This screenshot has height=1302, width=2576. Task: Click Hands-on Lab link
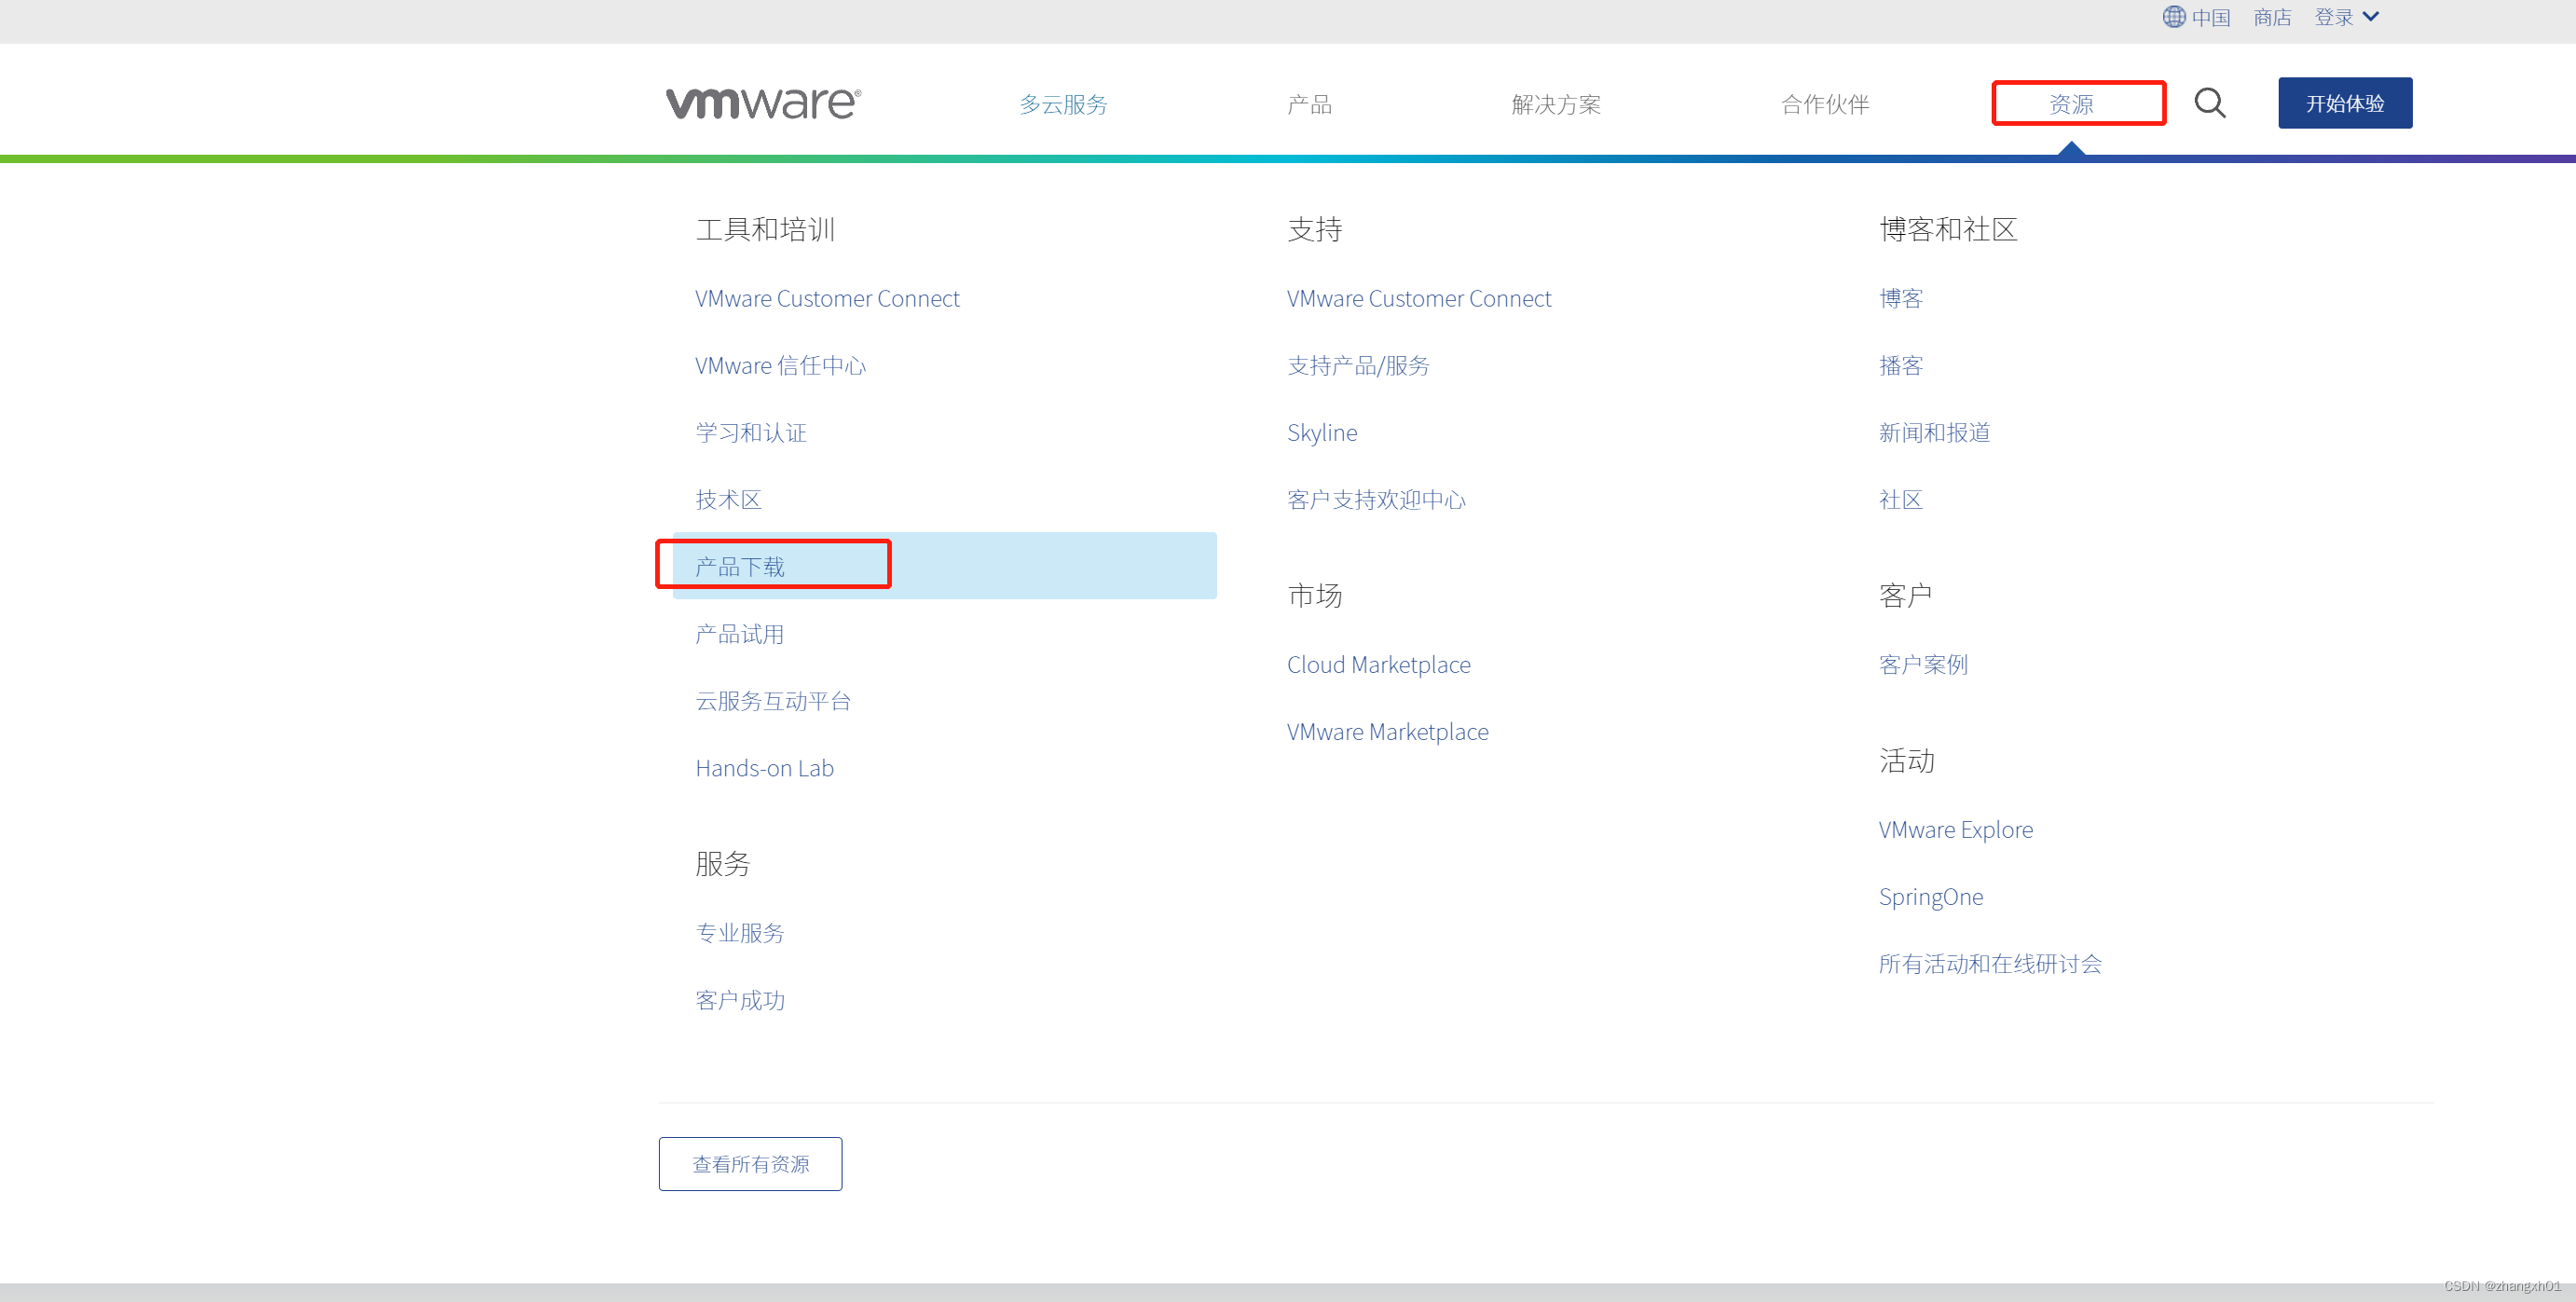763,768
